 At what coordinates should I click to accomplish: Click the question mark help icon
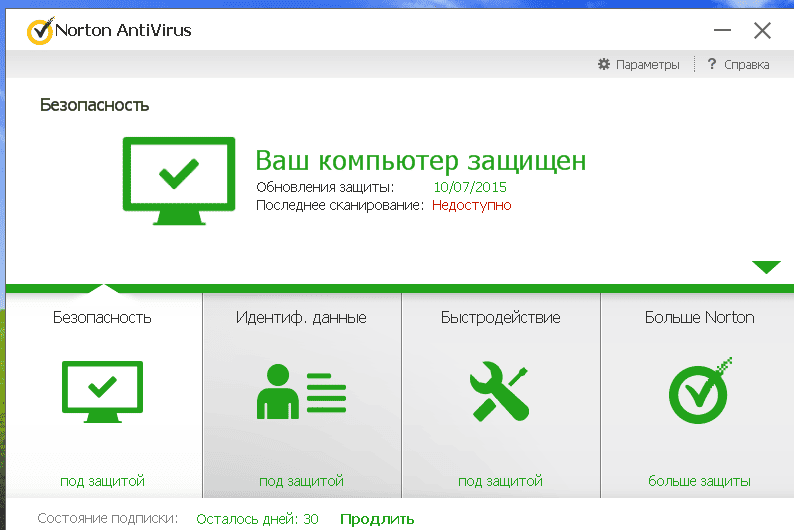point(711,64)
